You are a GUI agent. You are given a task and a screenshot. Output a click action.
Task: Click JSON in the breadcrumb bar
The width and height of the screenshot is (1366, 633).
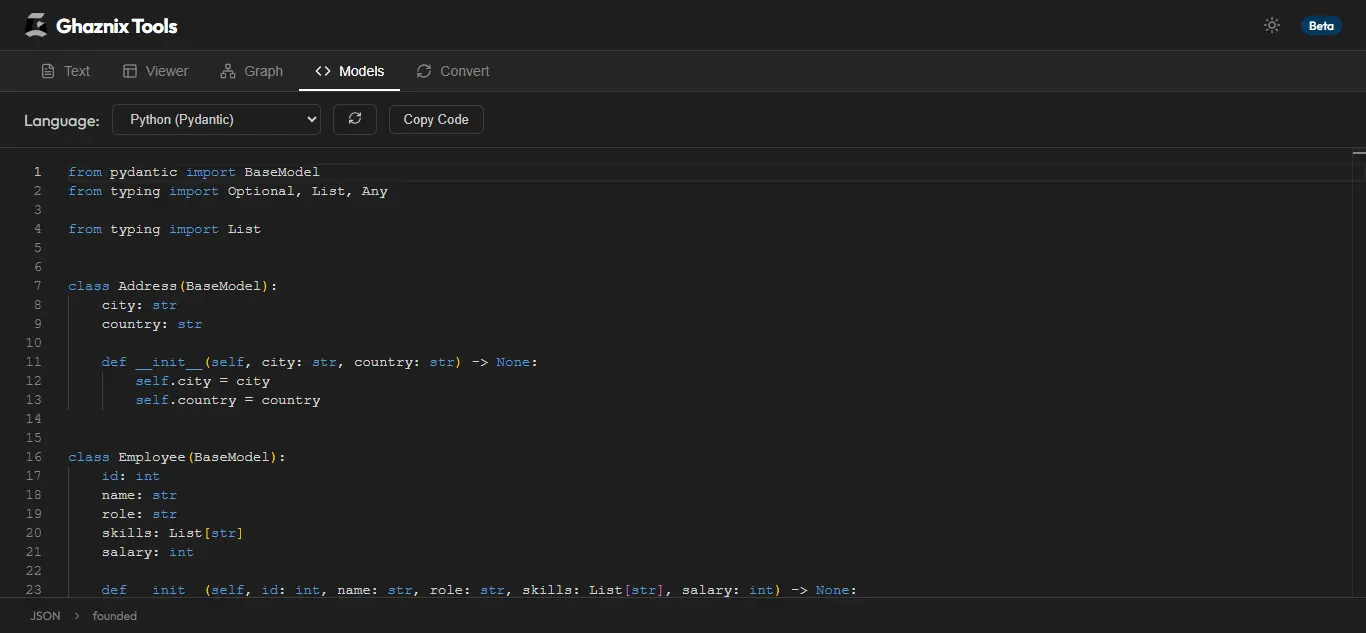point(44,616)
